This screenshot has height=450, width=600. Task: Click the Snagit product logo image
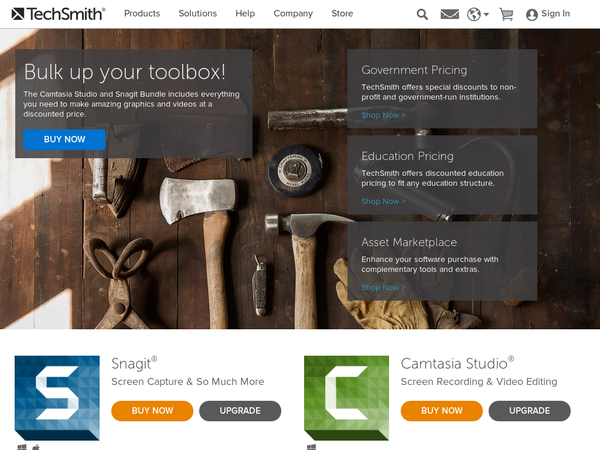pyautogui.click(x=57, y=398)
